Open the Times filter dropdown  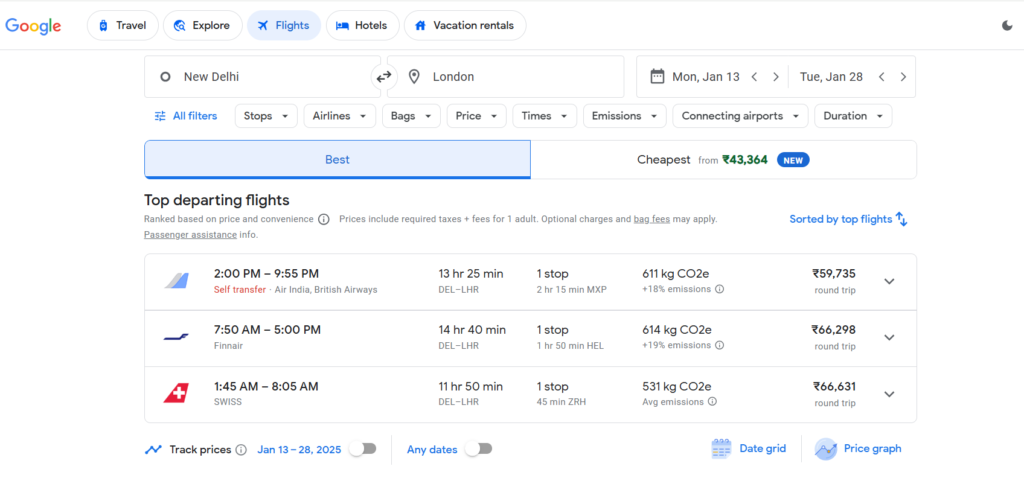[x=545, y=116]
